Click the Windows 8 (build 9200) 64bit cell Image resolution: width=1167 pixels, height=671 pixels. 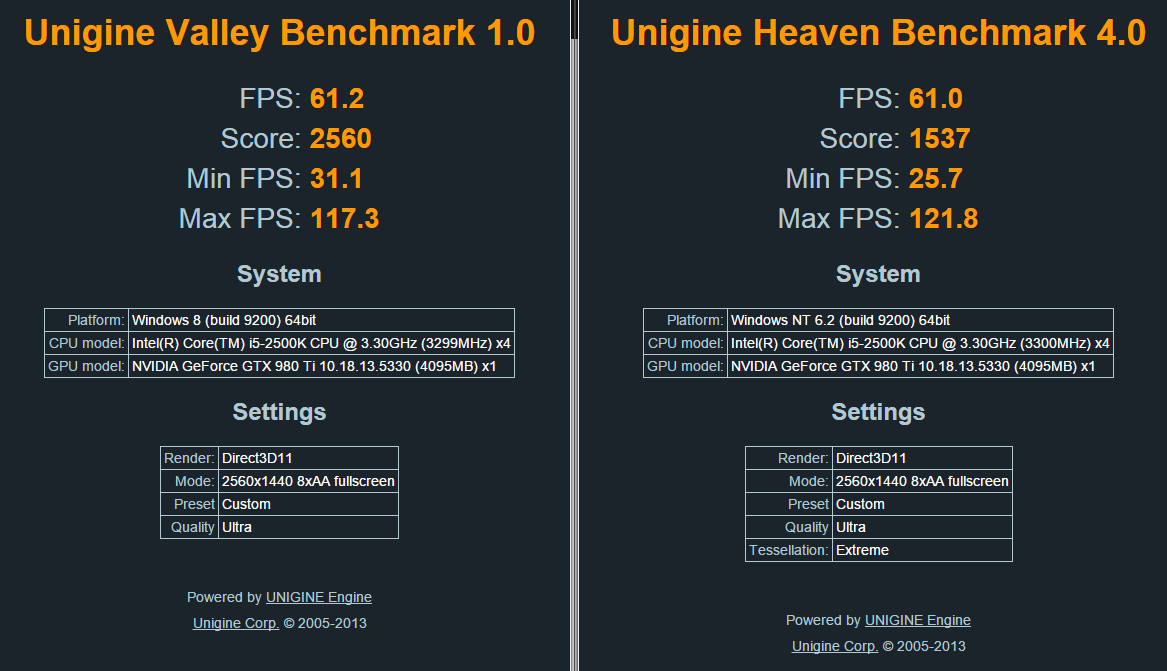322,321
